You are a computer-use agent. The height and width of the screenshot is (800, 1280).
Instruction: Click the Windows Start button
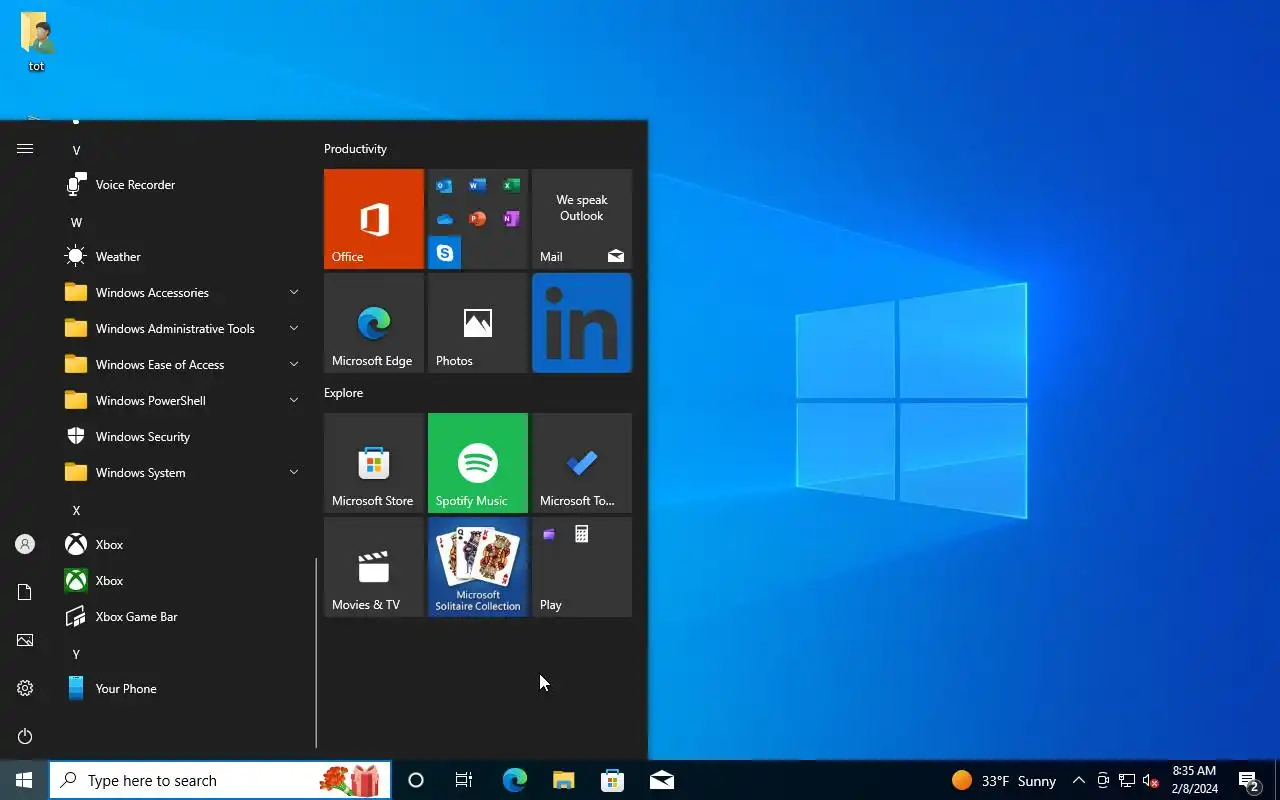click(24, 780)
